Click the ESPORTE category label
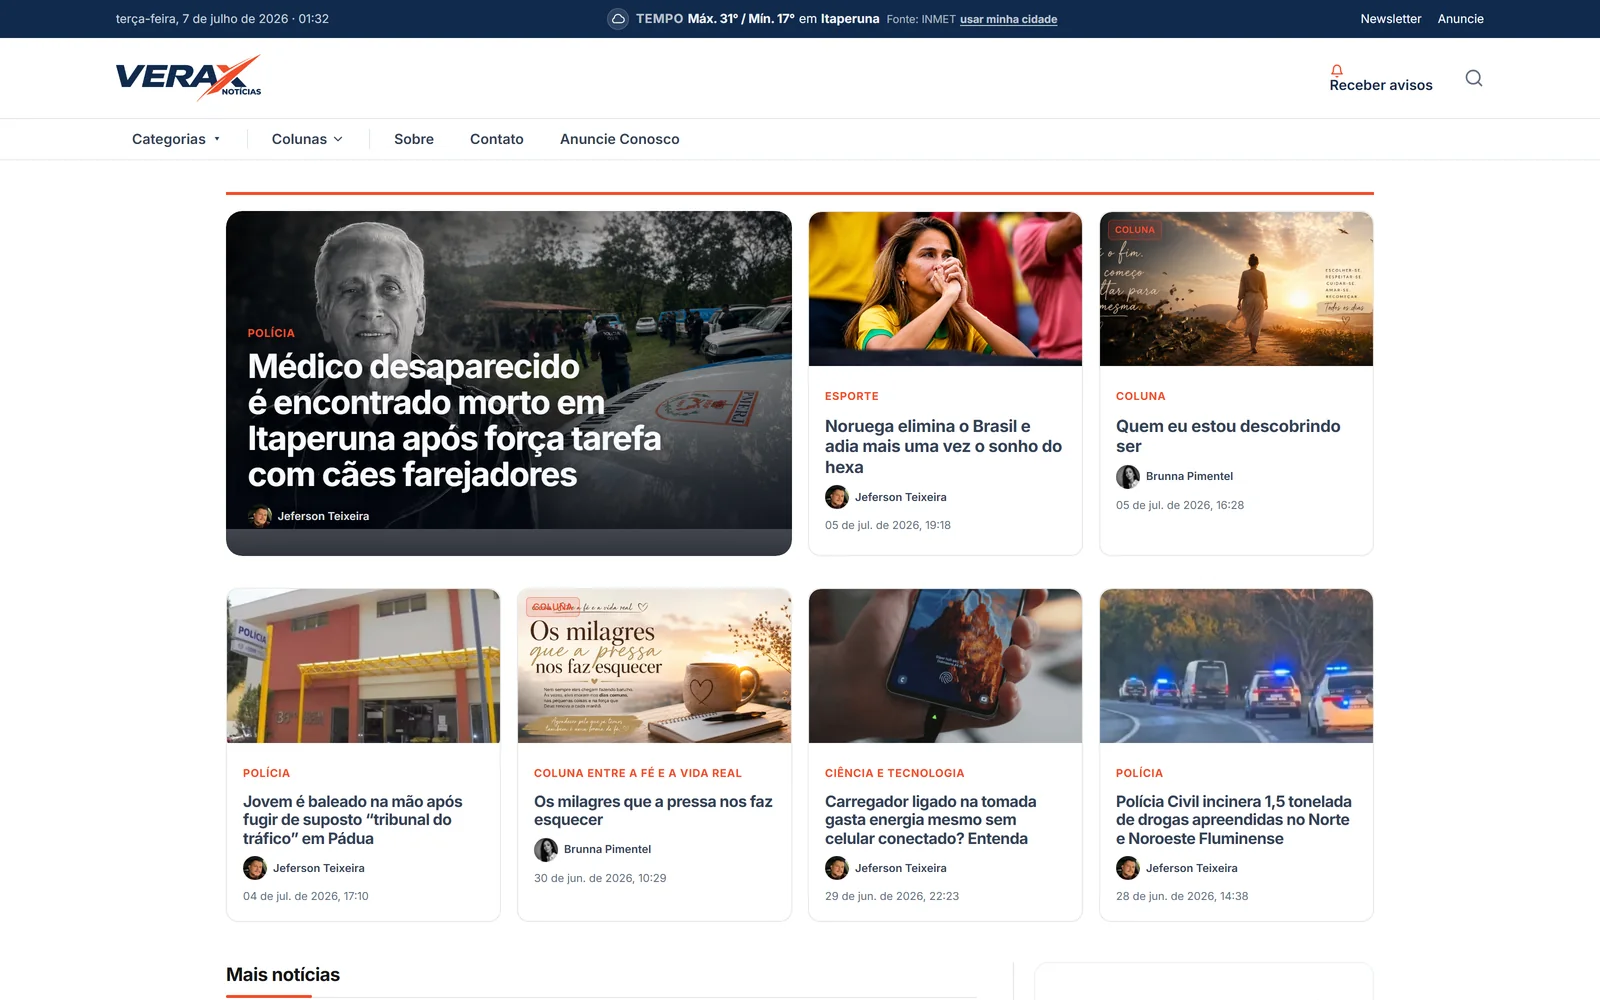Viewport: 1600px width, 1000px height. point(852,396)
